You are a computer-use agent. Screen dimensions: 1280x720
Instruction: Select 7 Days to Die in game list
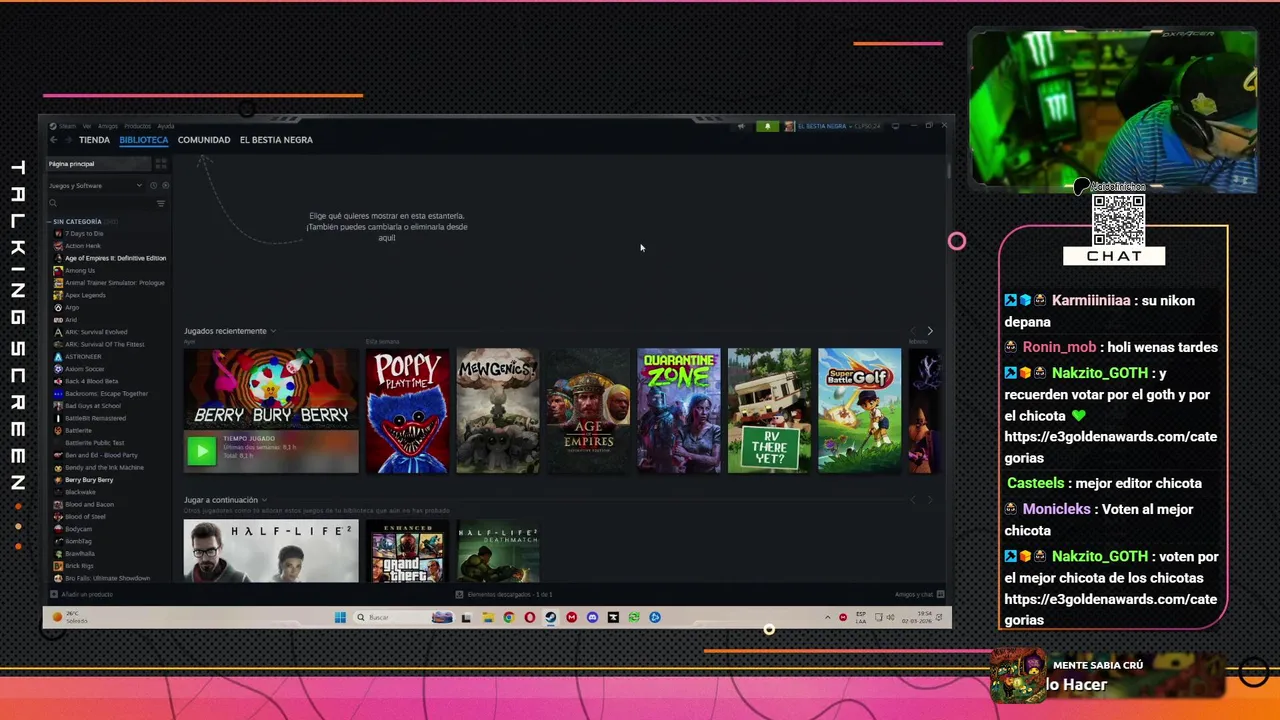coord(84,234)
